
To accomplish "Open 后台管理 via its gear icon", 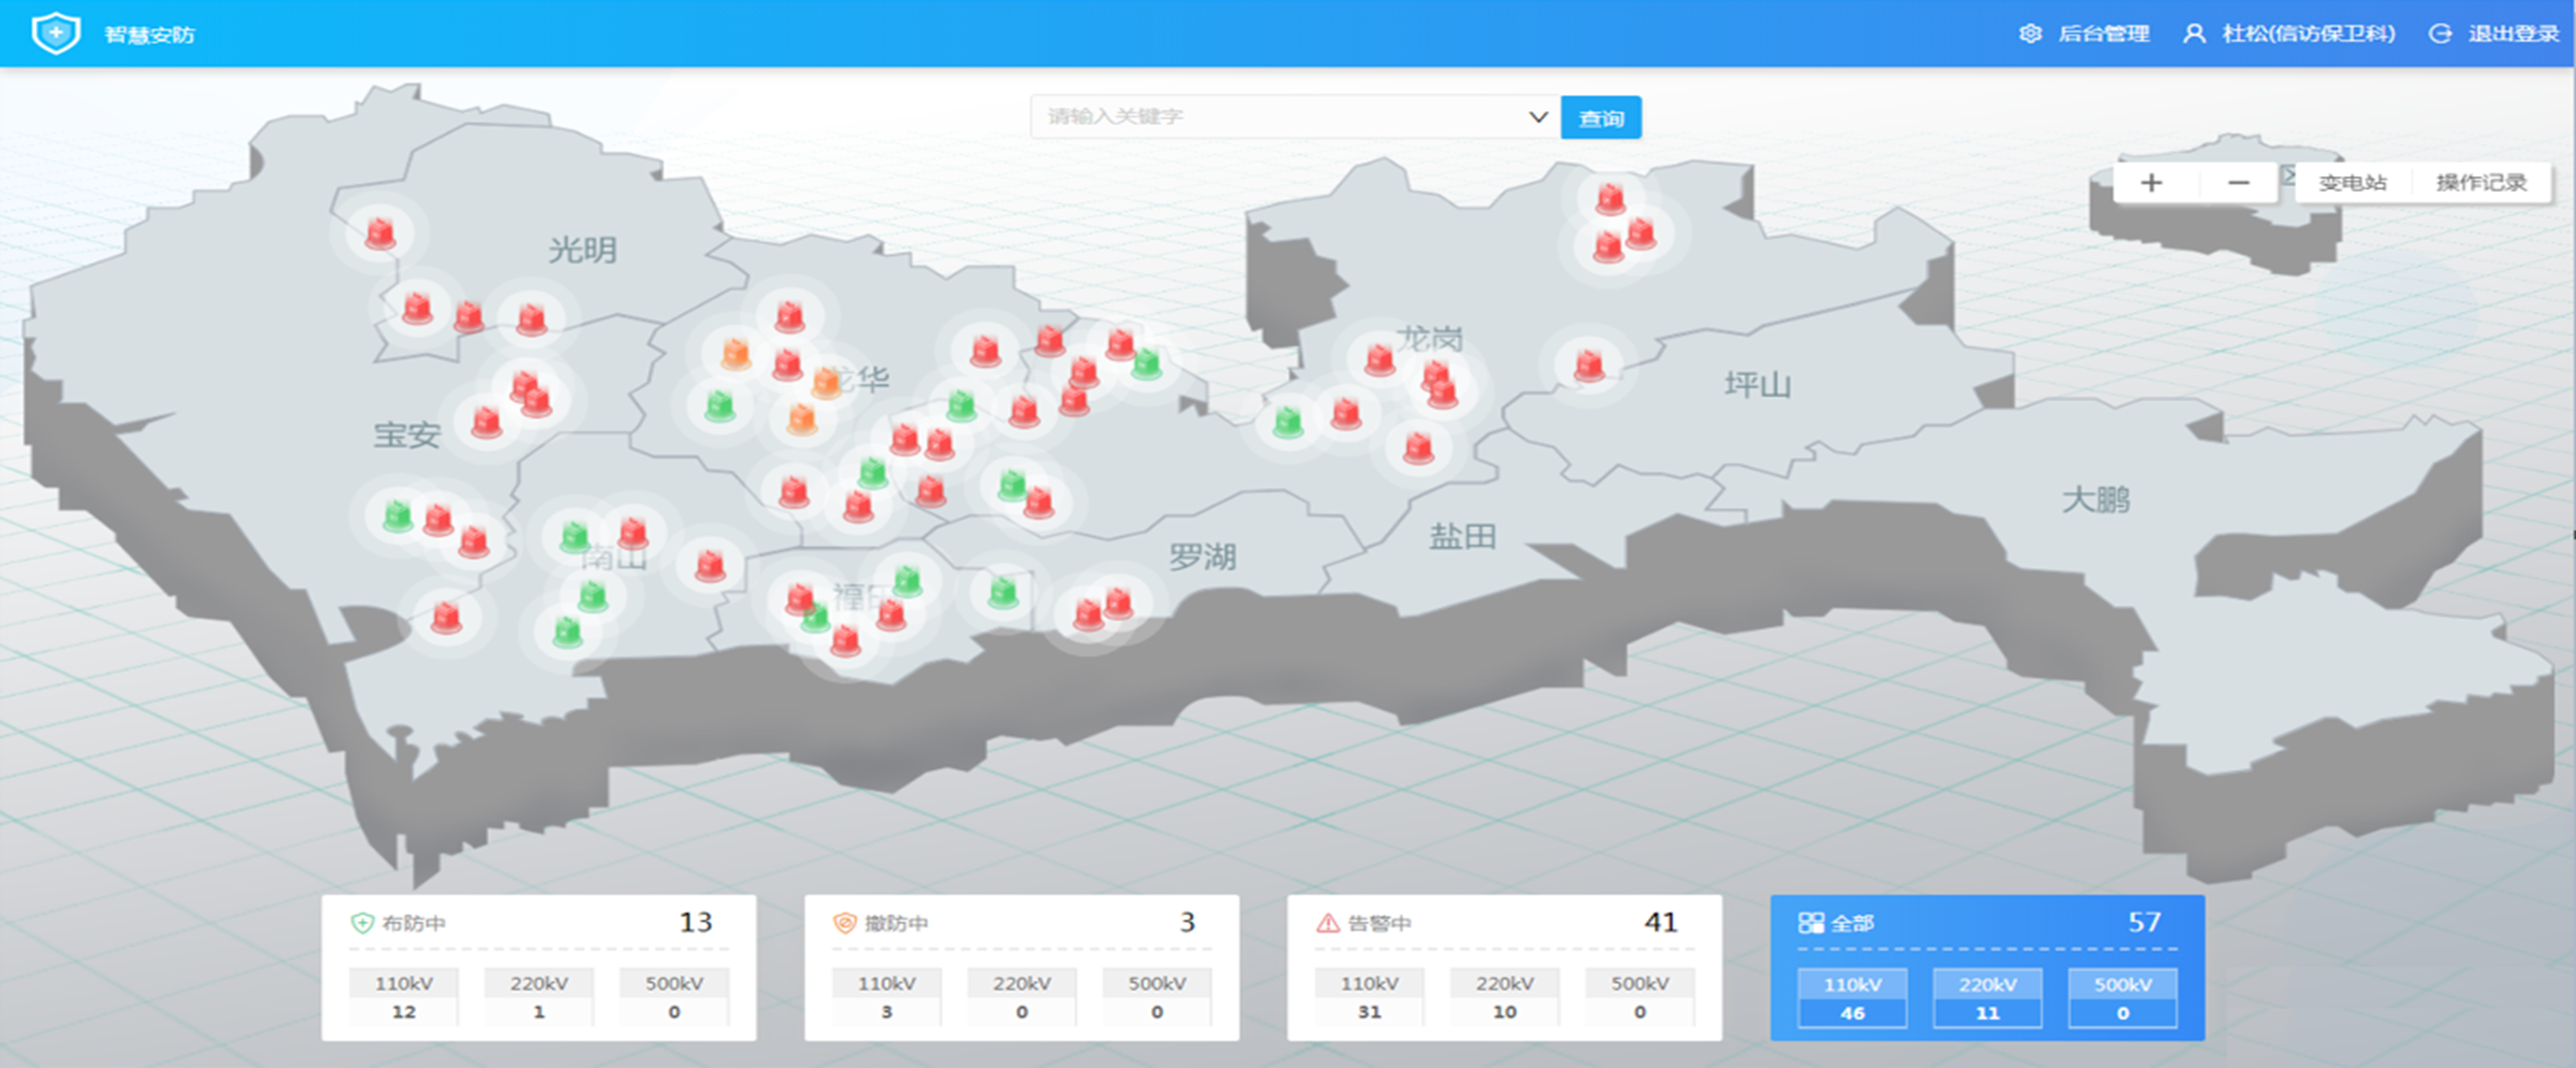I will 2030,33.
